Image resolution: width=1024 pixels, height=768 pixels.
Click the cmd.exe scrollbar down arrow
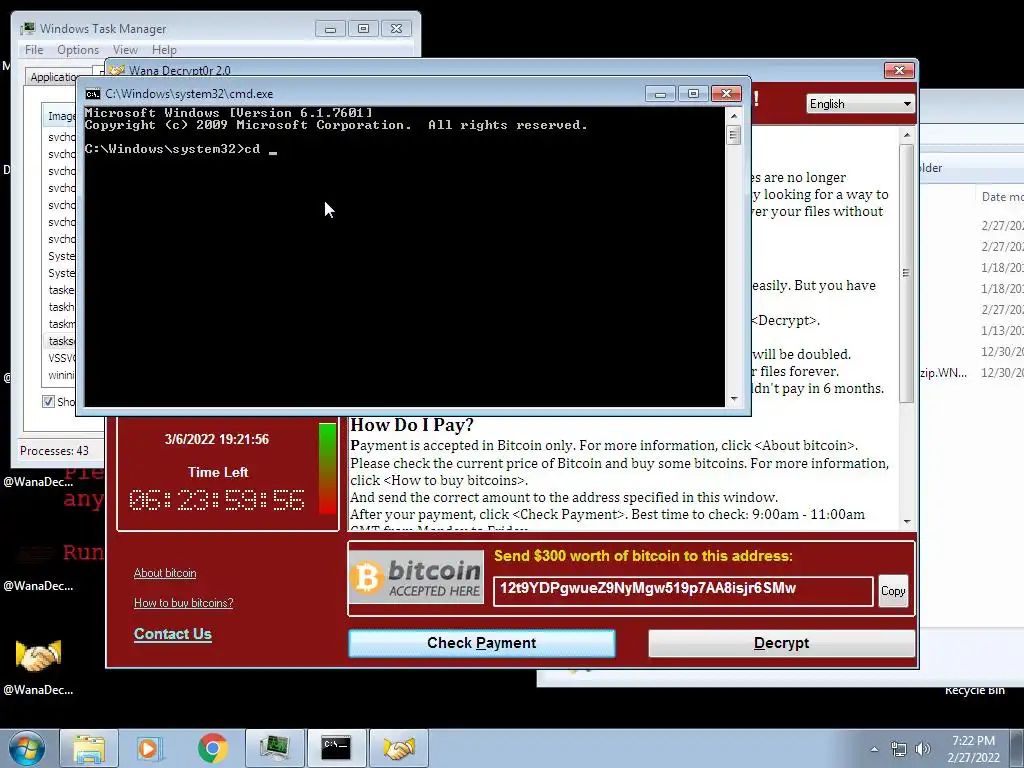pos(734,398)
